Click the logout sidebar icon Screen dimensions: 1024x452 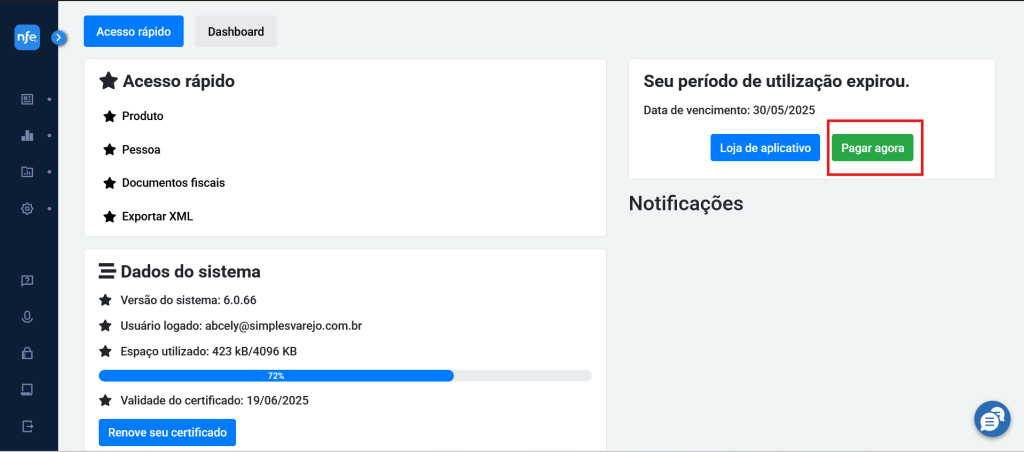click(27, 426)
